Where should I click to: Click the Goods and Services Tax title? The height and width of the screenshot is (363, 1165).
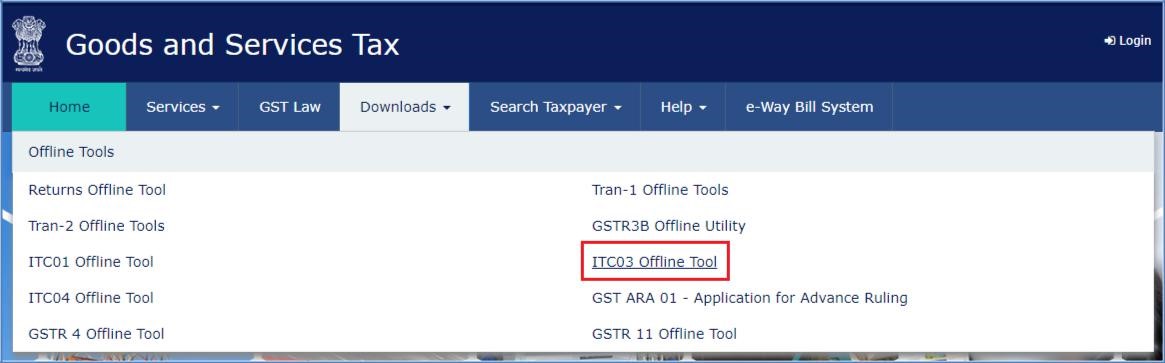tap(233, 45)
